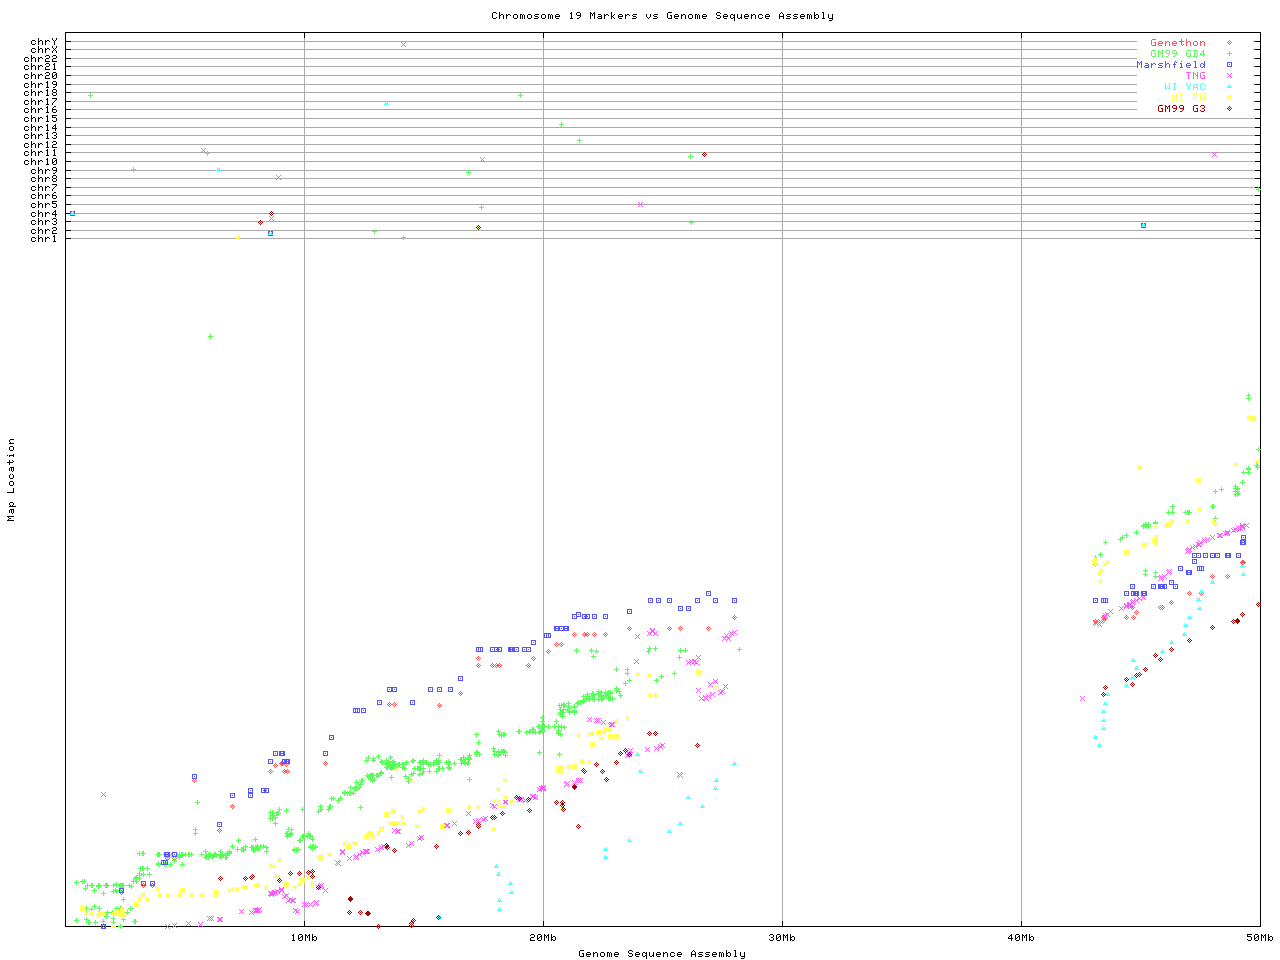Click the Genethon legend label
This screenshot has width=1280, height=960.
point(1177,43)
